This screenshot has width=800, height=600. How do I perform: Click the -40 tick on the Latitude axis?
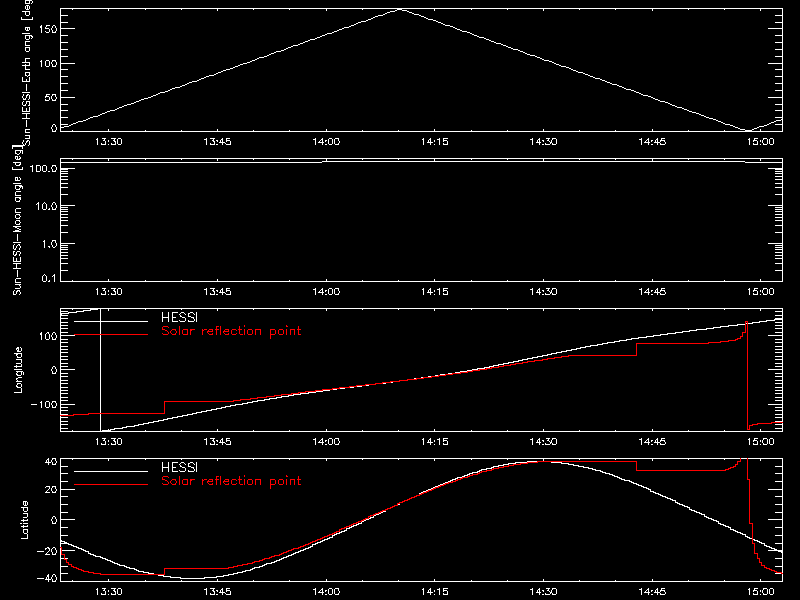coord(47,578)
